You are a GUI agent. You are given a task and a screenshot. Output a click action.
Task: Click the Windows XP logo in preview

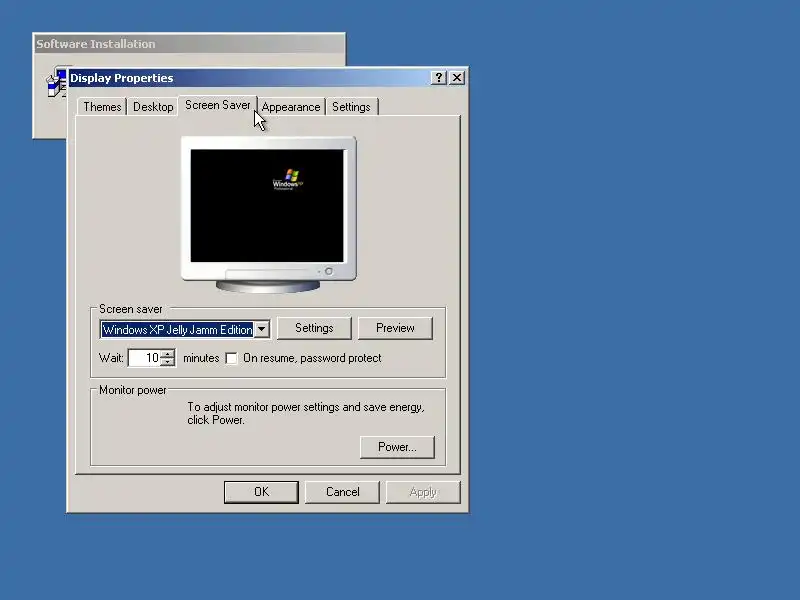point(288,180)
